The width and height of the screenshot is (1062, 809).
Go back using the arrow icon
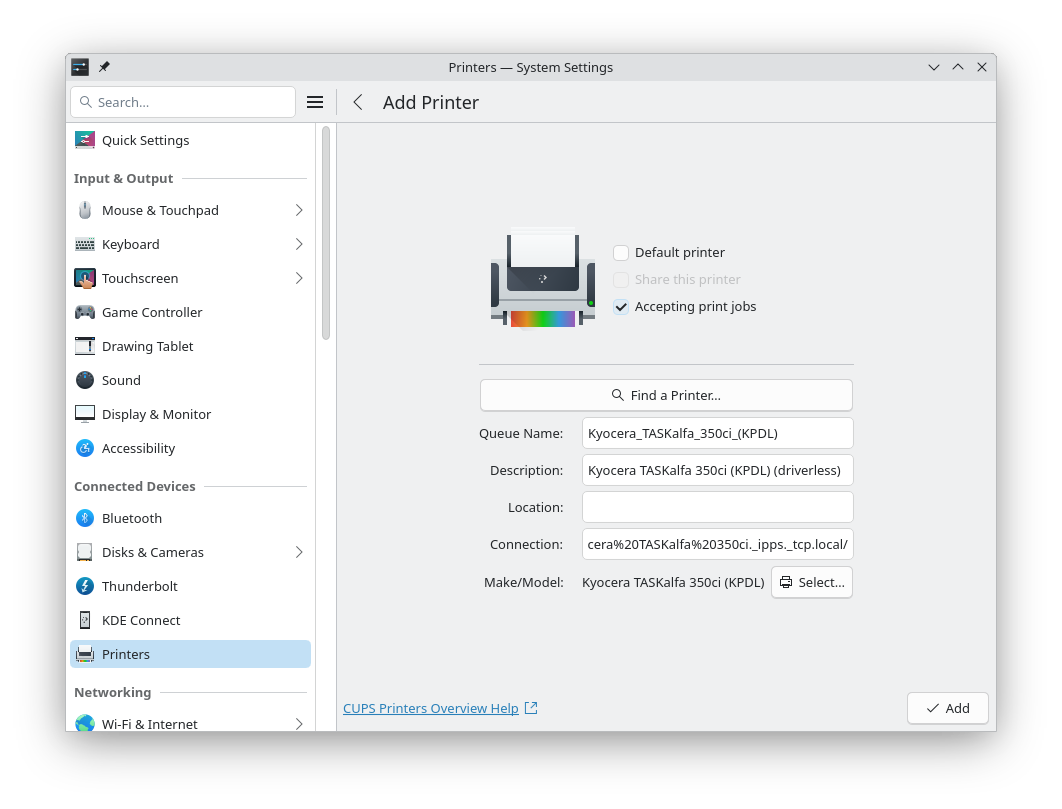[358, 102]
